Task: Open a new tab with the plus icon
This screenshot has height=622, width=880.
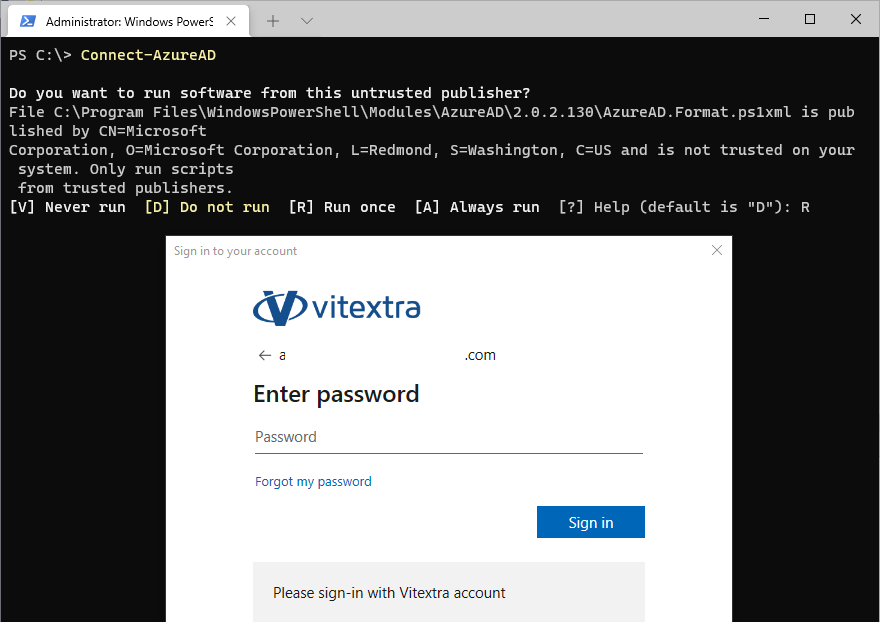Action: tap(272, 20)
